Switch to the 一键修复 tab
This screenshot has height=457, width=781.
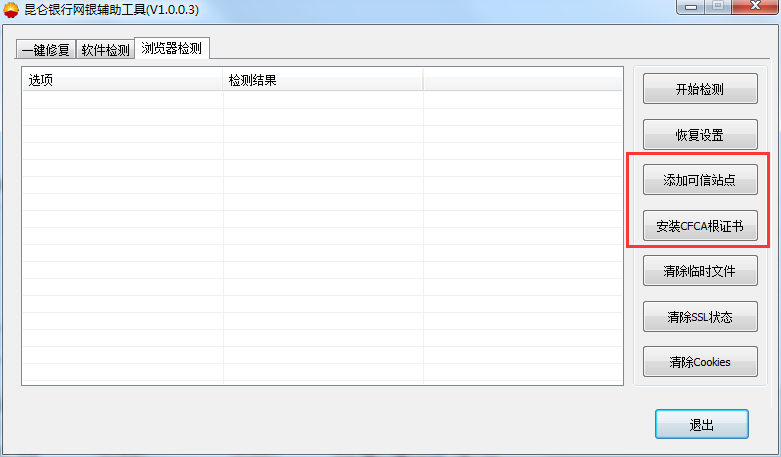point(46,50)
